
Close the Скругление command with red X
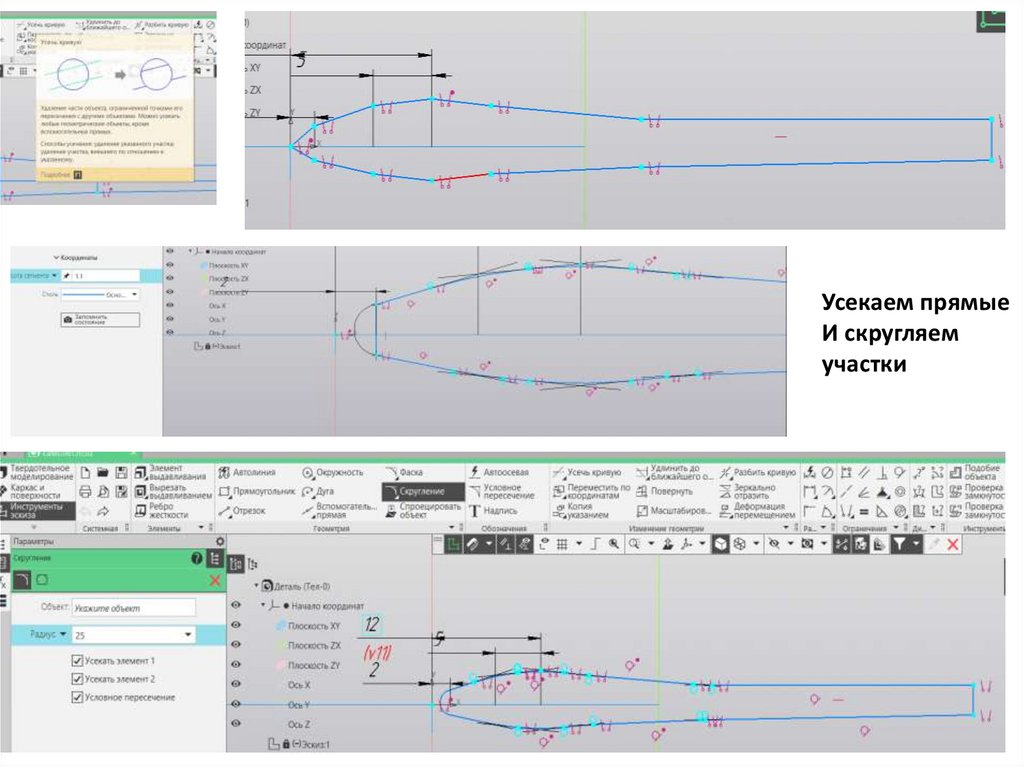[215, 580]
